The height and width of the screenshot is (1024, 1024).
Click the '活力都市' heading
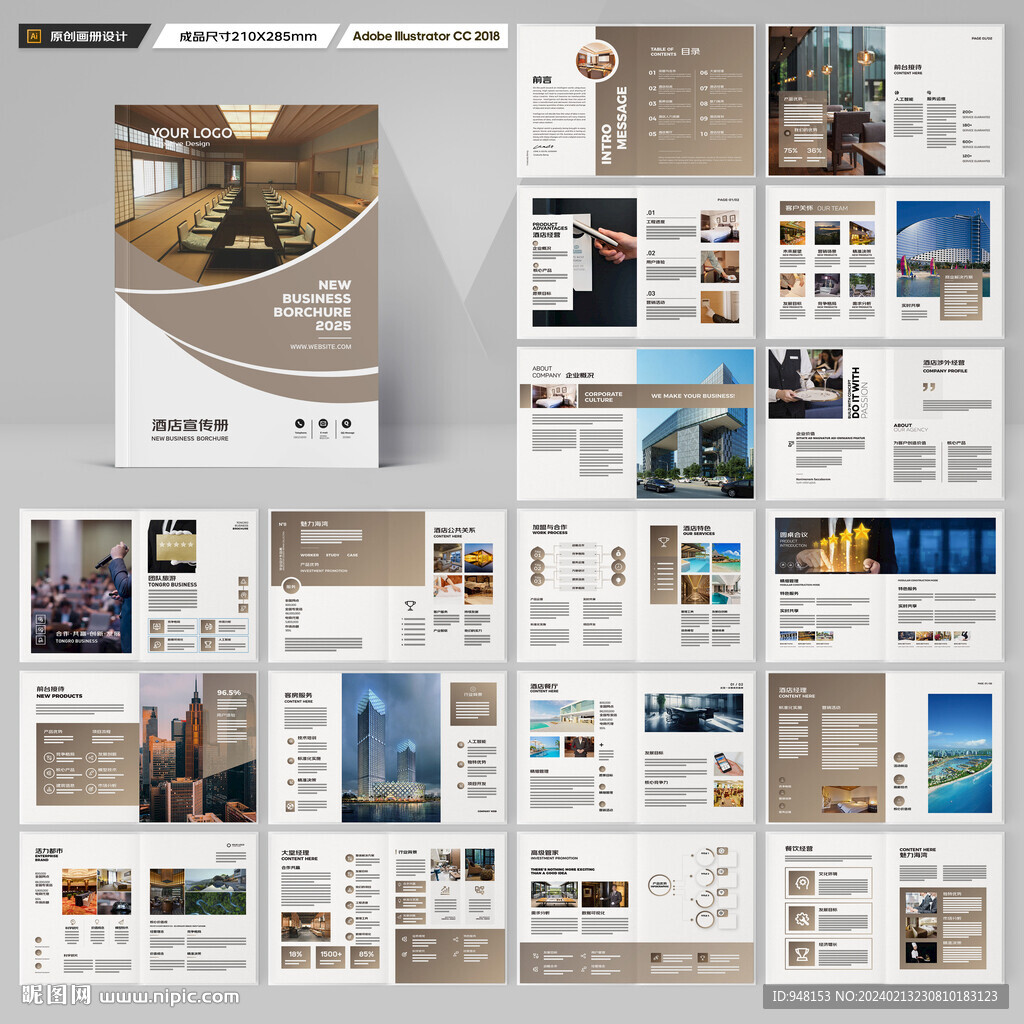49,851
